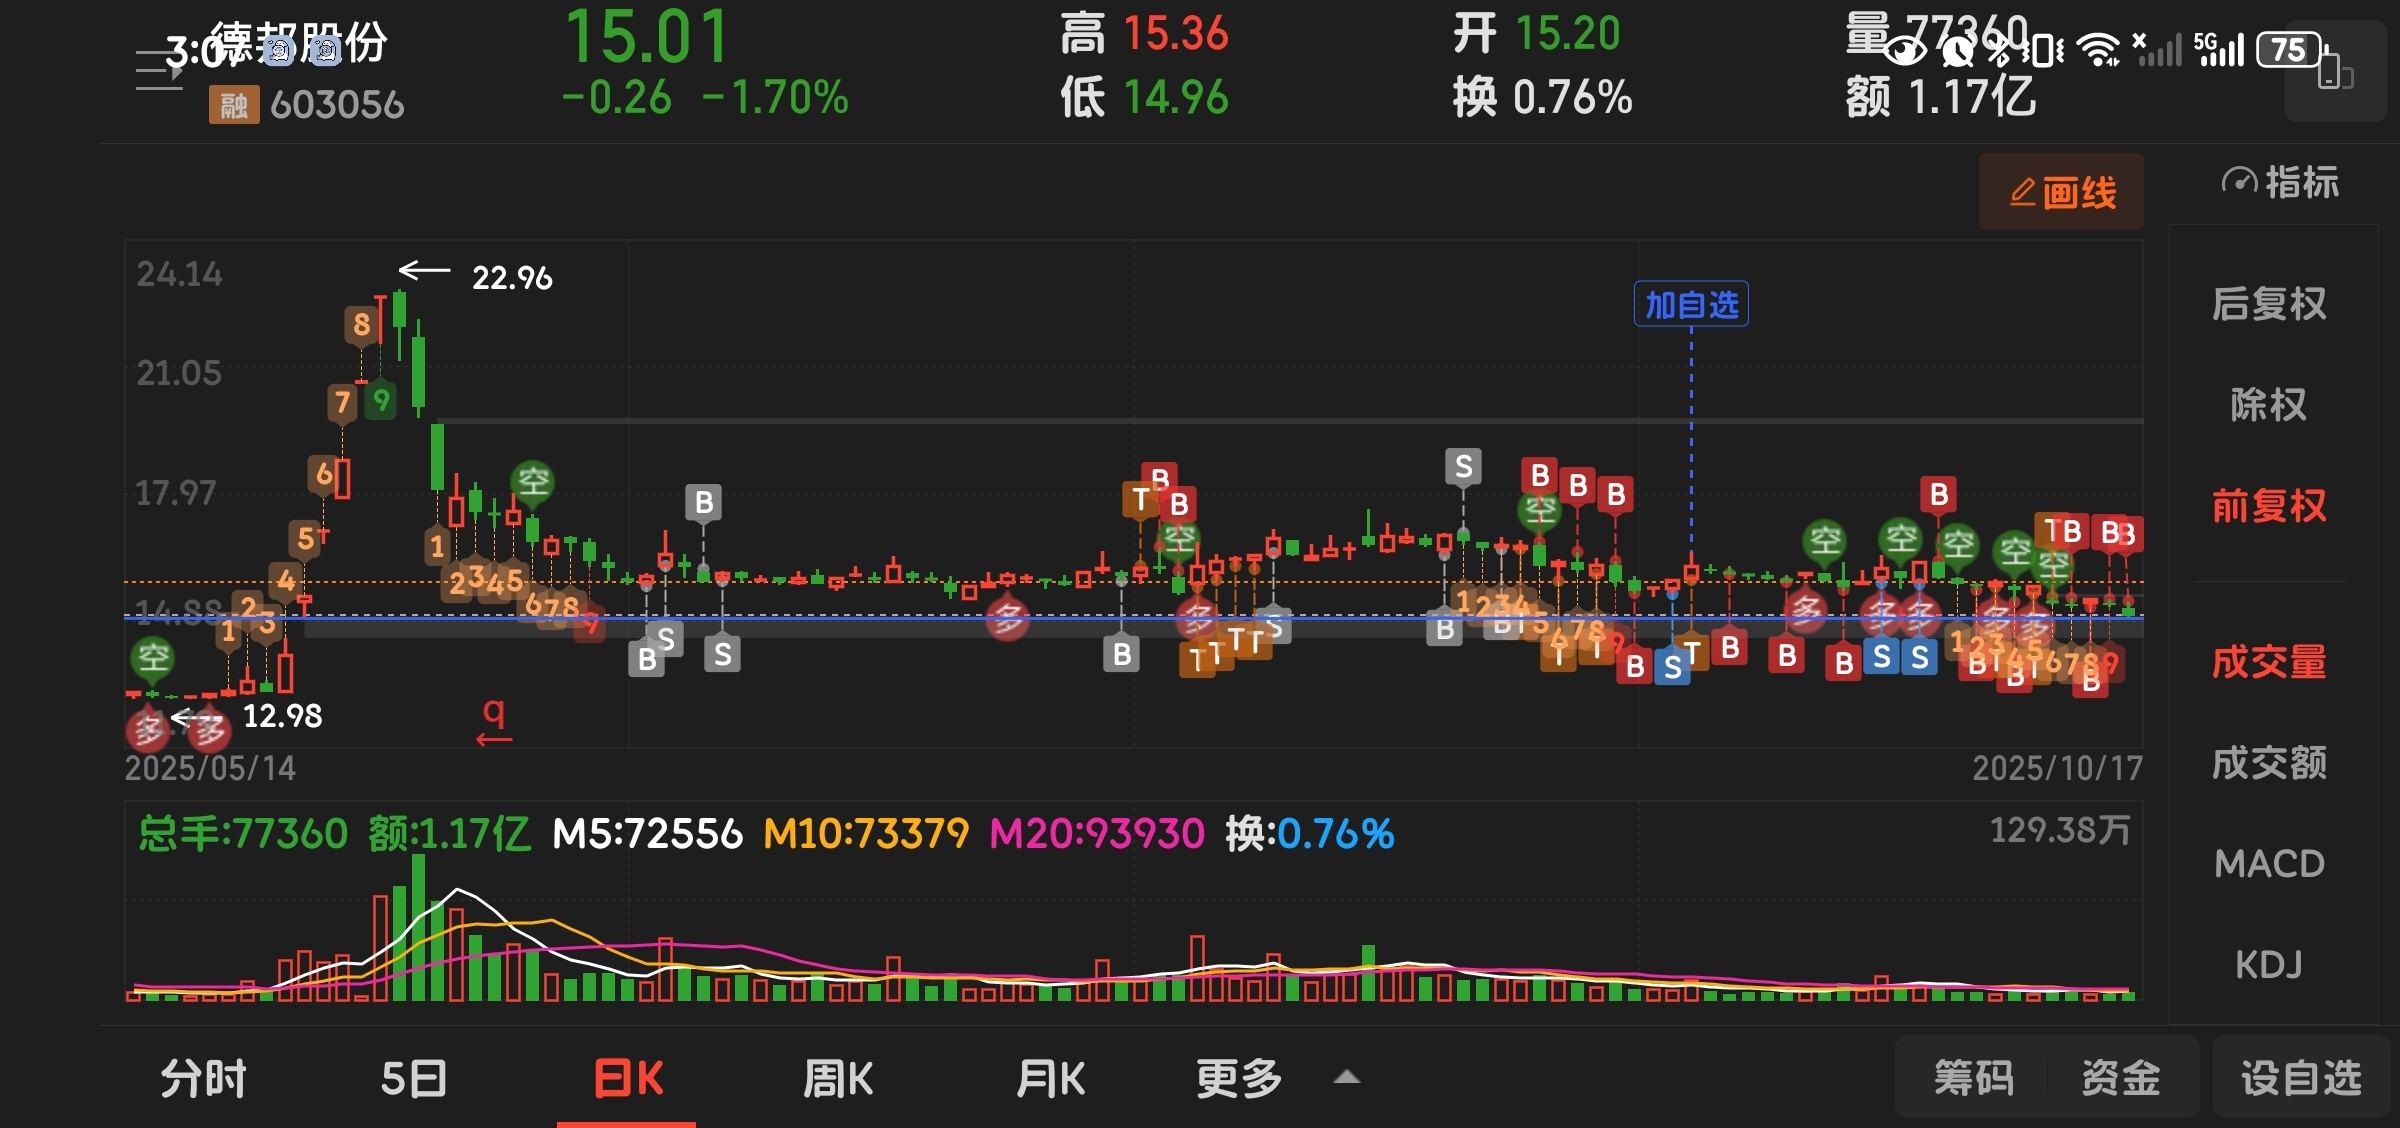Image resolution: width=2400 pixels, height=1128 pixels.
Task: Open the 筹码 chip distribution view
Action: (x=1973, y=1078)
